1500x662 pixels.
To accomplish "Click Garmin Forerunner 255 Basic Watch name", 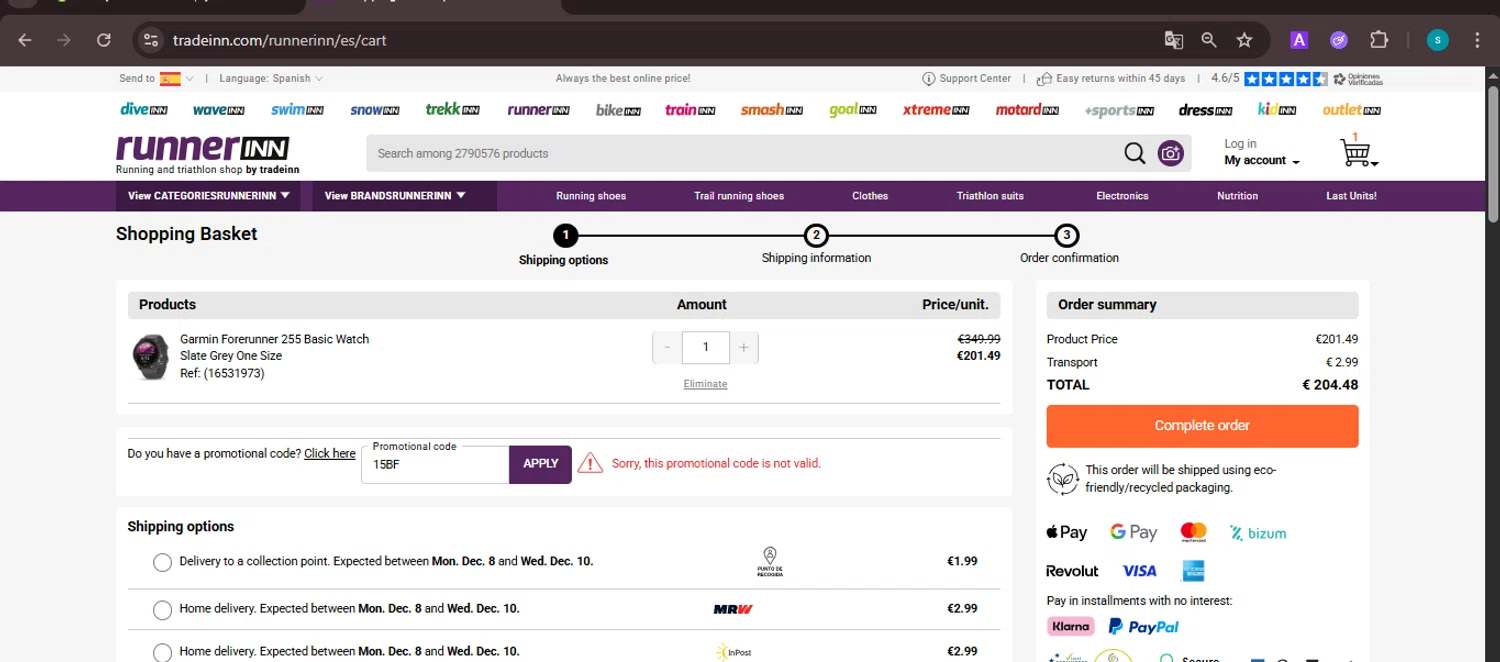I will [x=275, y=339].
